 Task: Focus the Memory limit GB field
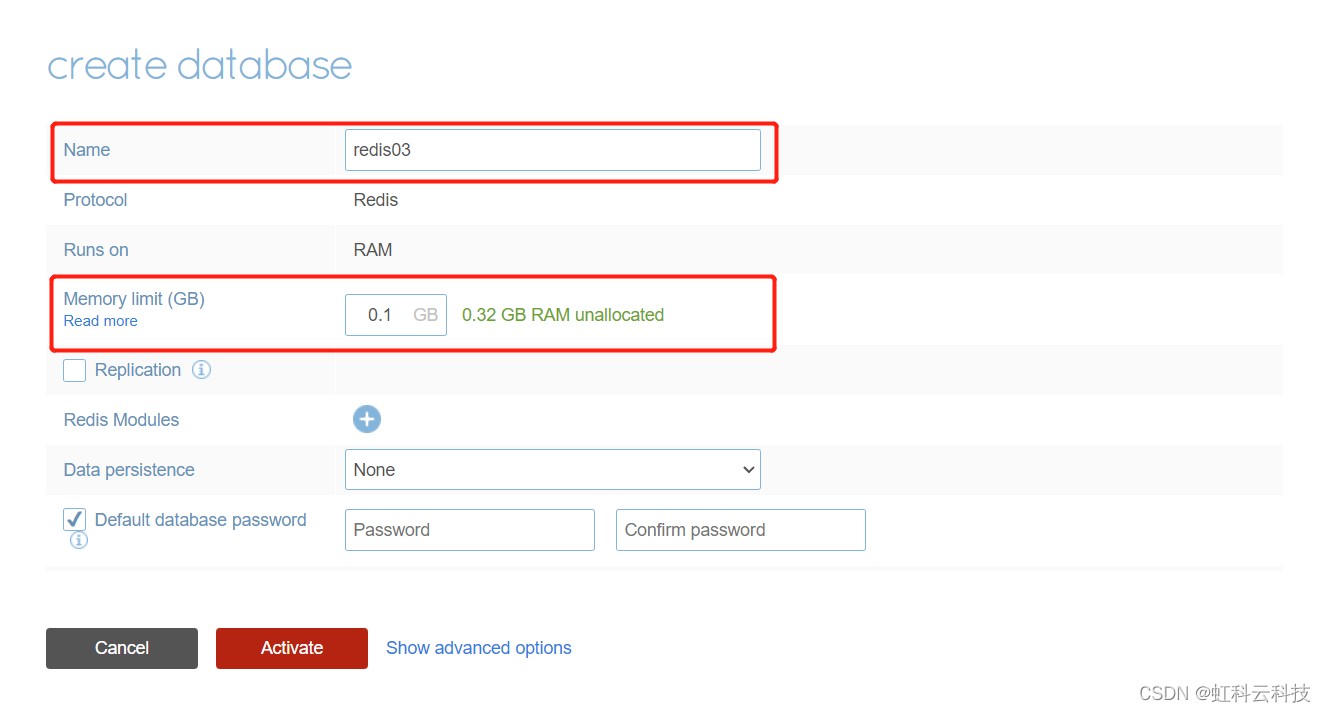[x=396, y=315]
